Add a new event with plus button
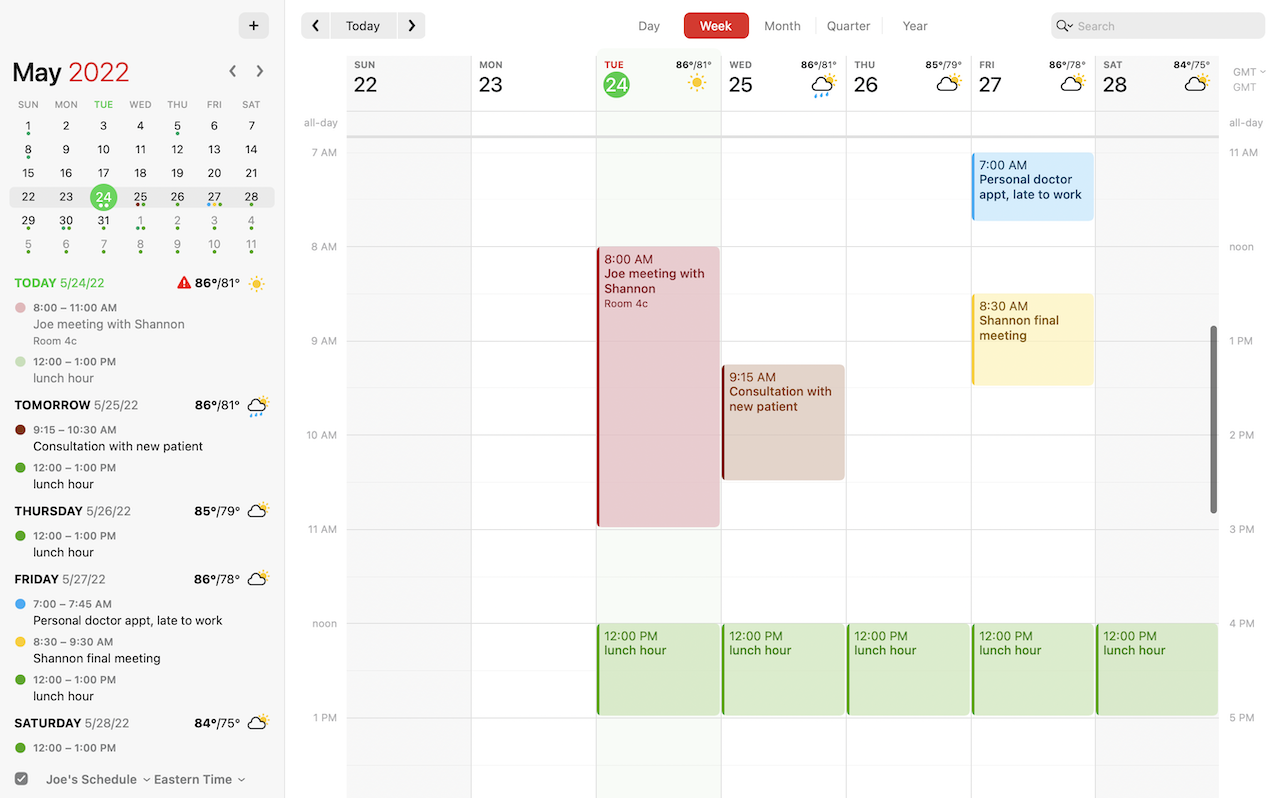1280x798 pixels. [253, 26]
